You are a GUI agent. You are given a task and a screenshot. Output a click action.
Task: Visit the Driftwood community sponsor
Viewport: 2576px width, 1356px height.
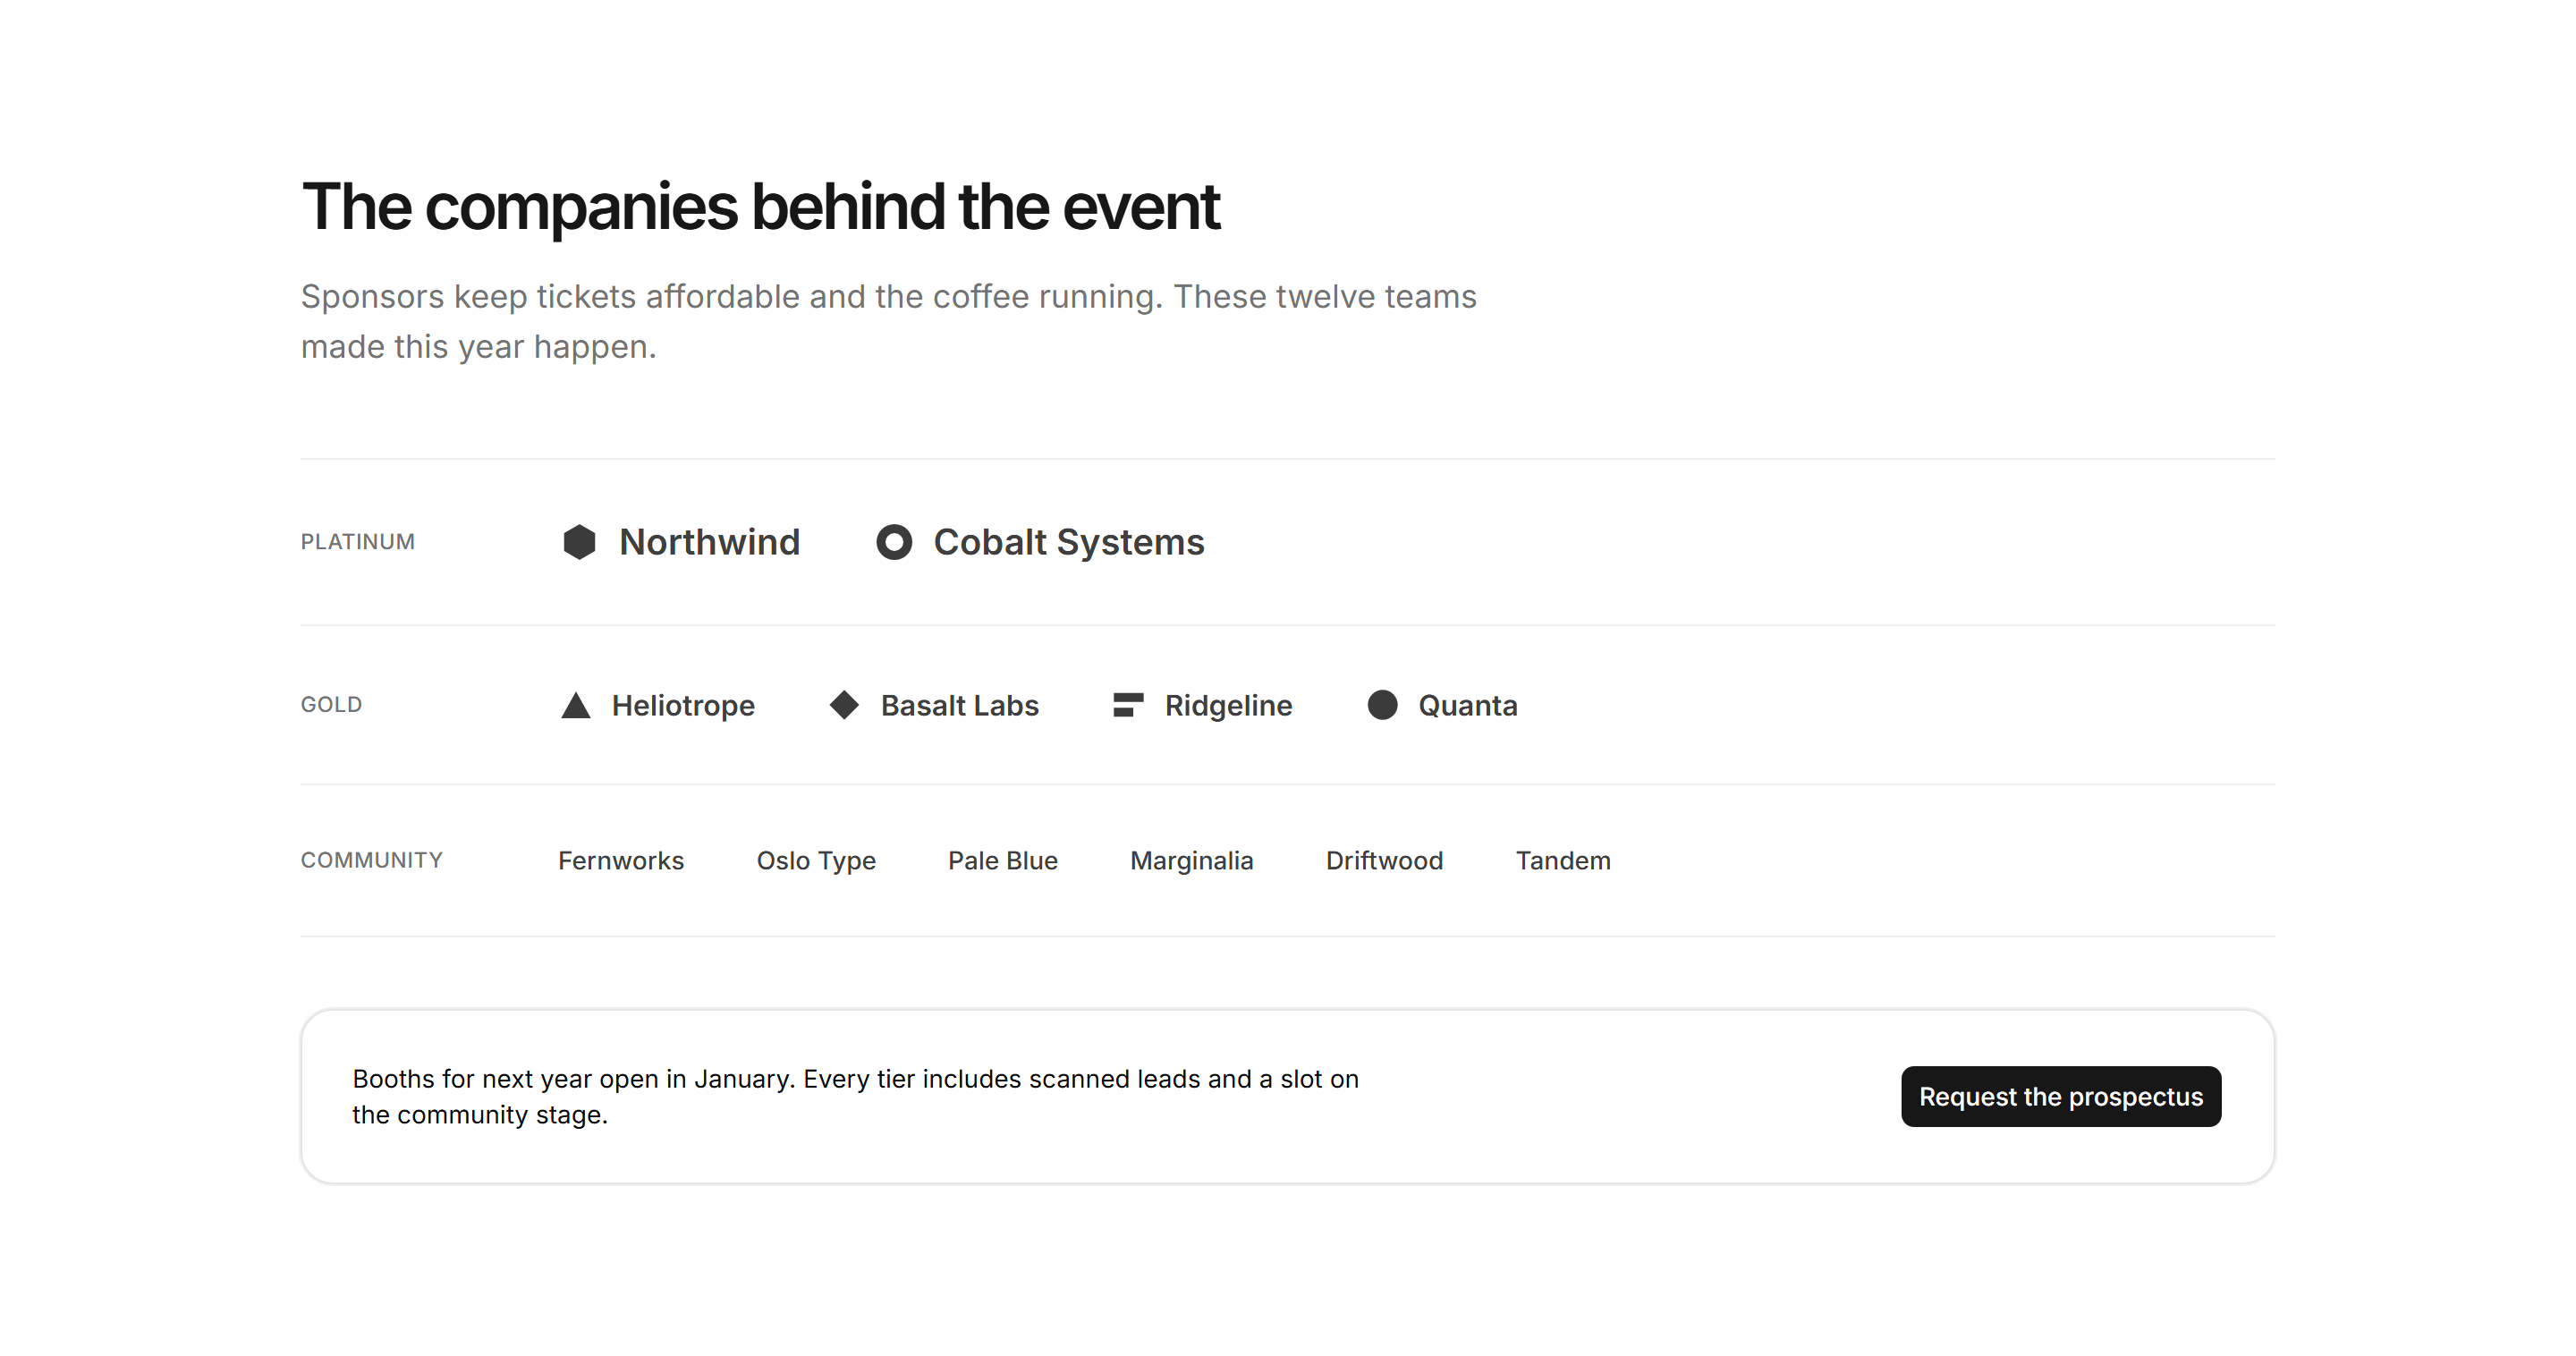tap(1384, 861)
